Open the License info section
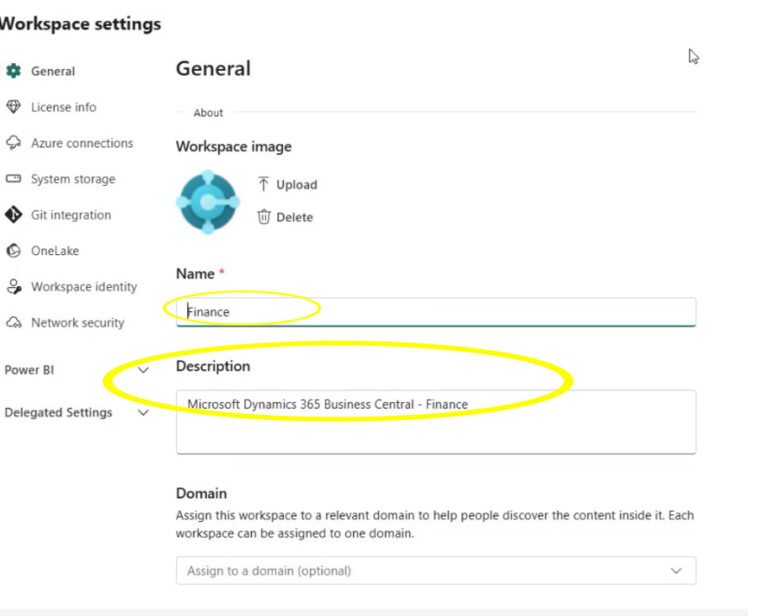Viewport: 768px width, 616px height. click(64, 107)
